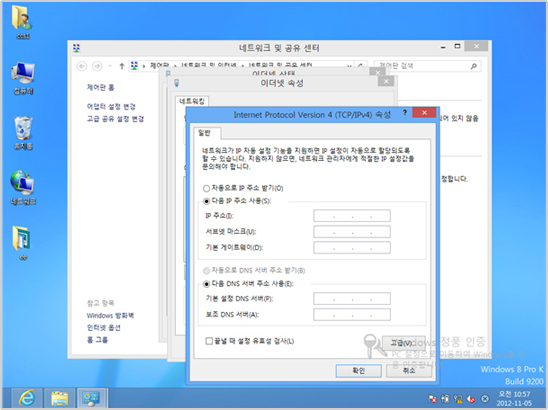Open 고급 공유 설정 변경 link
Viewport: 548px width, 410px height.
click(x=115, y=119)
